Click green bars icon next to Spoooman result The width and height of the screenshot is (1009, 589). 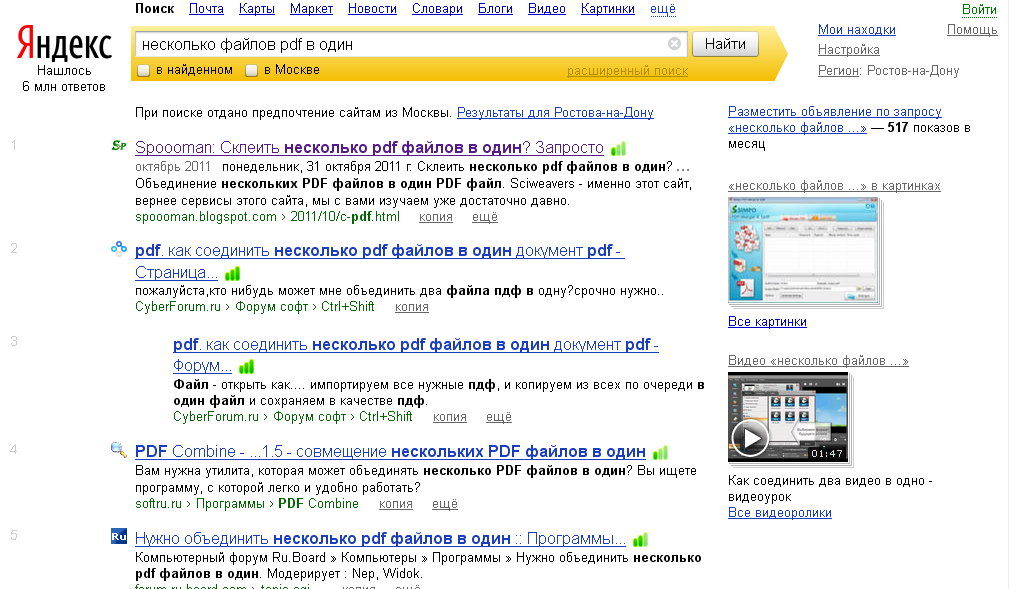(618, 149)
